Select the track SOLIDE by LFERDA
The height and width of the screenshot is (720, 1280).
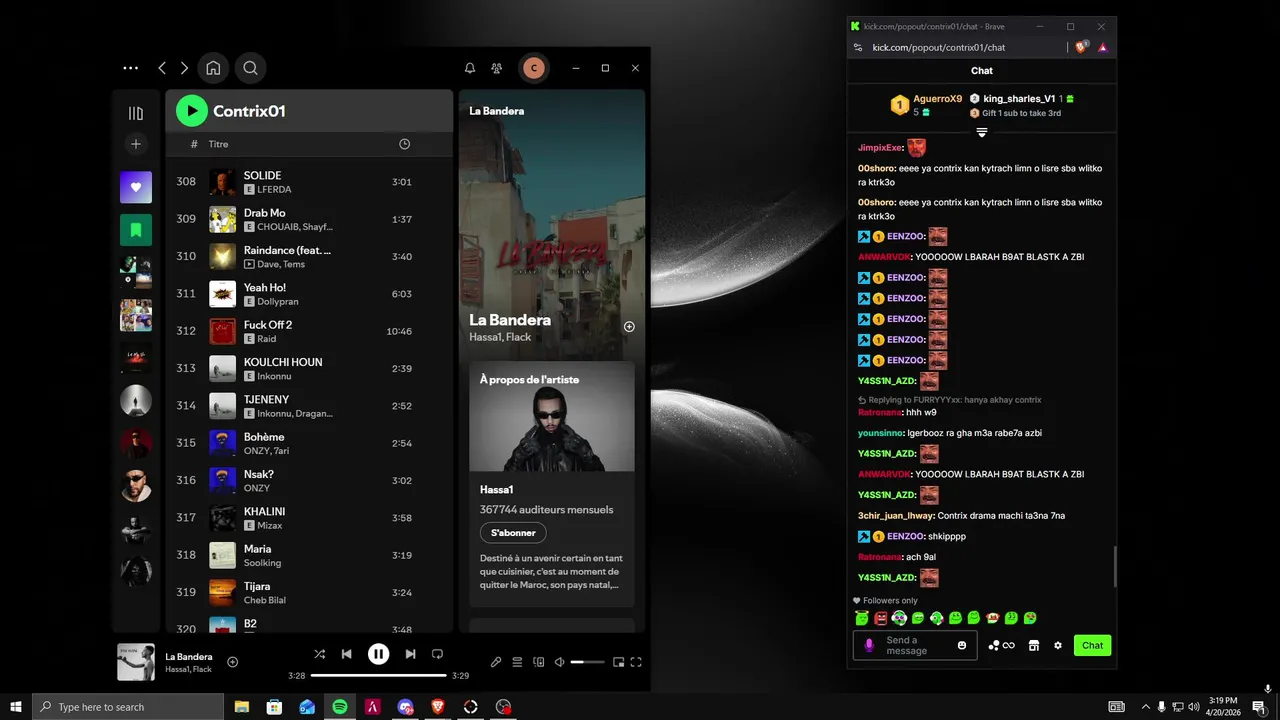coord(309,182)
